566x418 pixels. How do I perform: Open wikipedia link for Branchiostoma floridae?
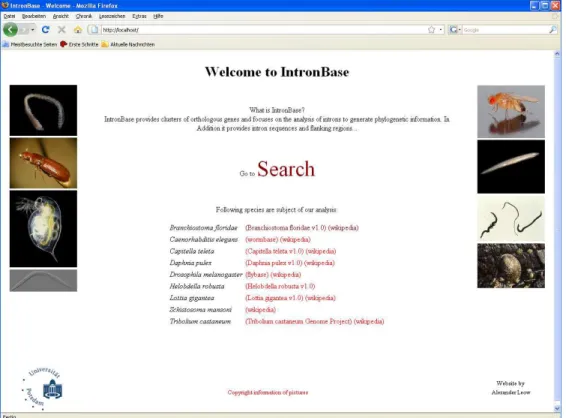click(343, 228)
